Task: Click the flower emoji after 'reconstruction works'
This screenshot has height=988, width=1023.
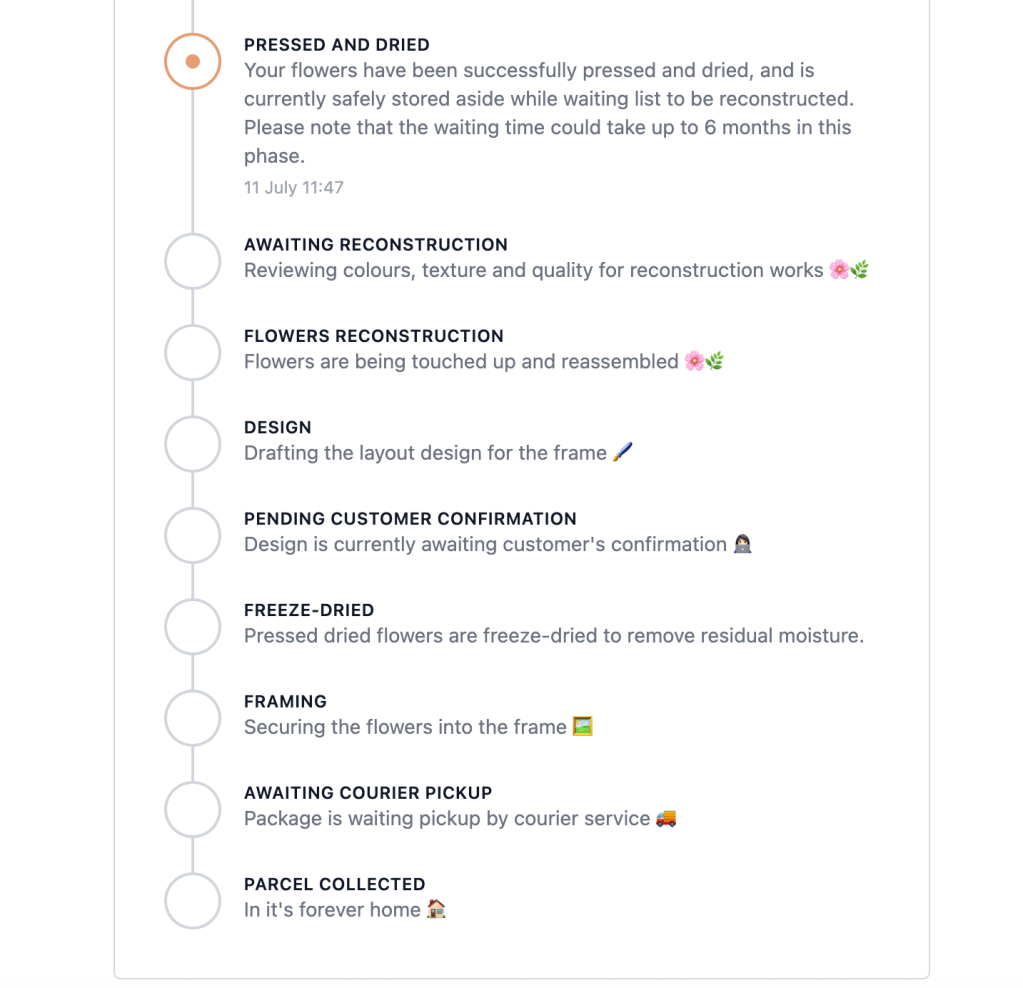Action: [840, 270]
